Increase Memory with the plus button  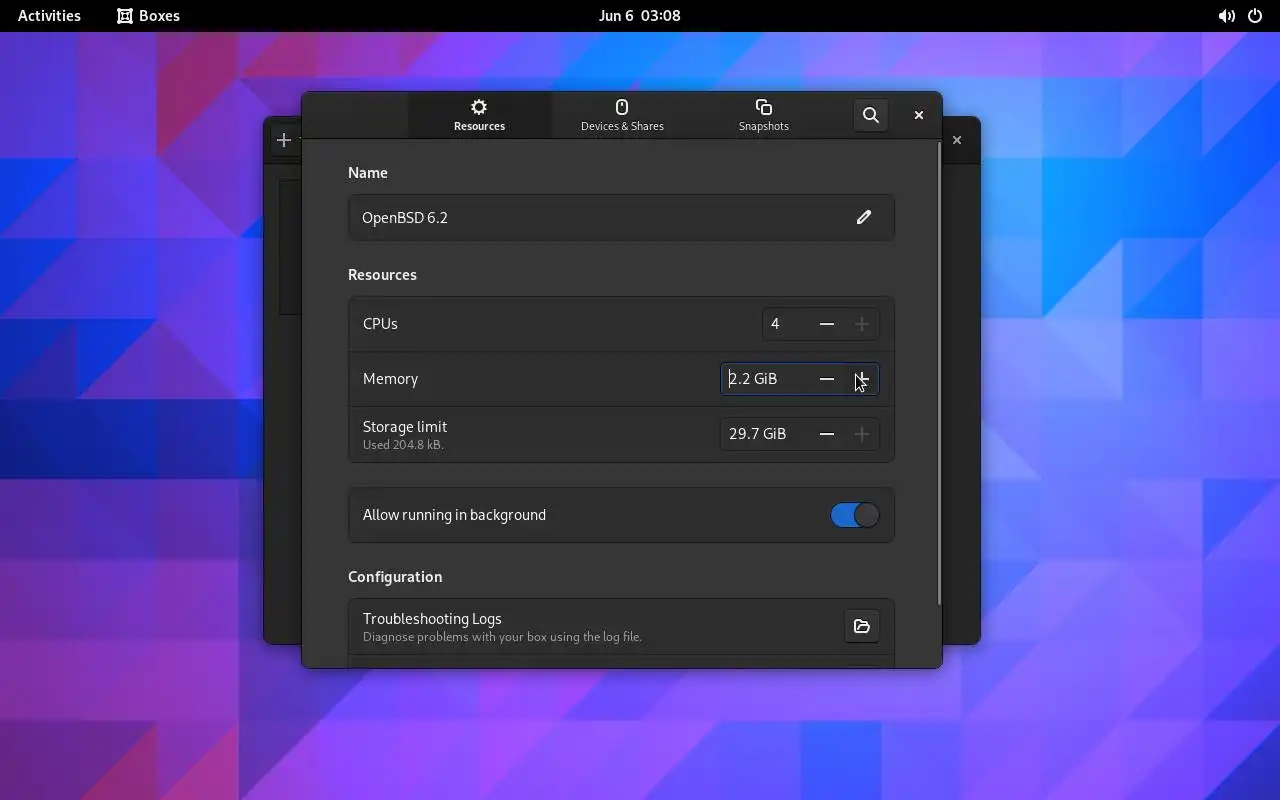pos(862,379)
